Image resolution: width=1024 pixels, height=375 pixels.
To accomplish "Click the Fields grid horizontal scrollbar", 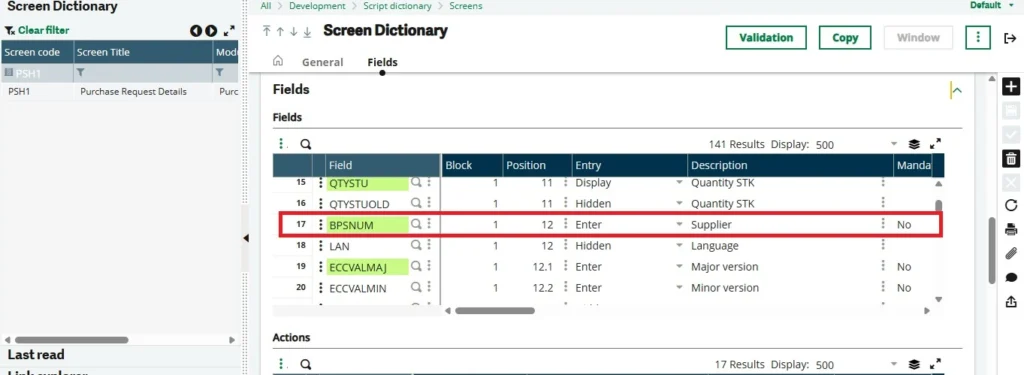I will 494,310.
